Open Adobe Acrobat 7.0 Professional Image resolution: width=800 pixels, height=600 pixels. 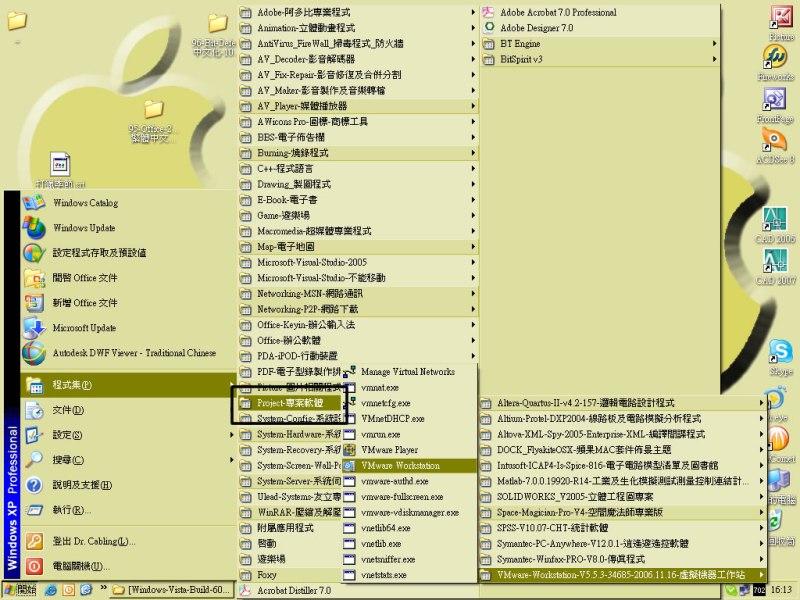click(600, 12)
